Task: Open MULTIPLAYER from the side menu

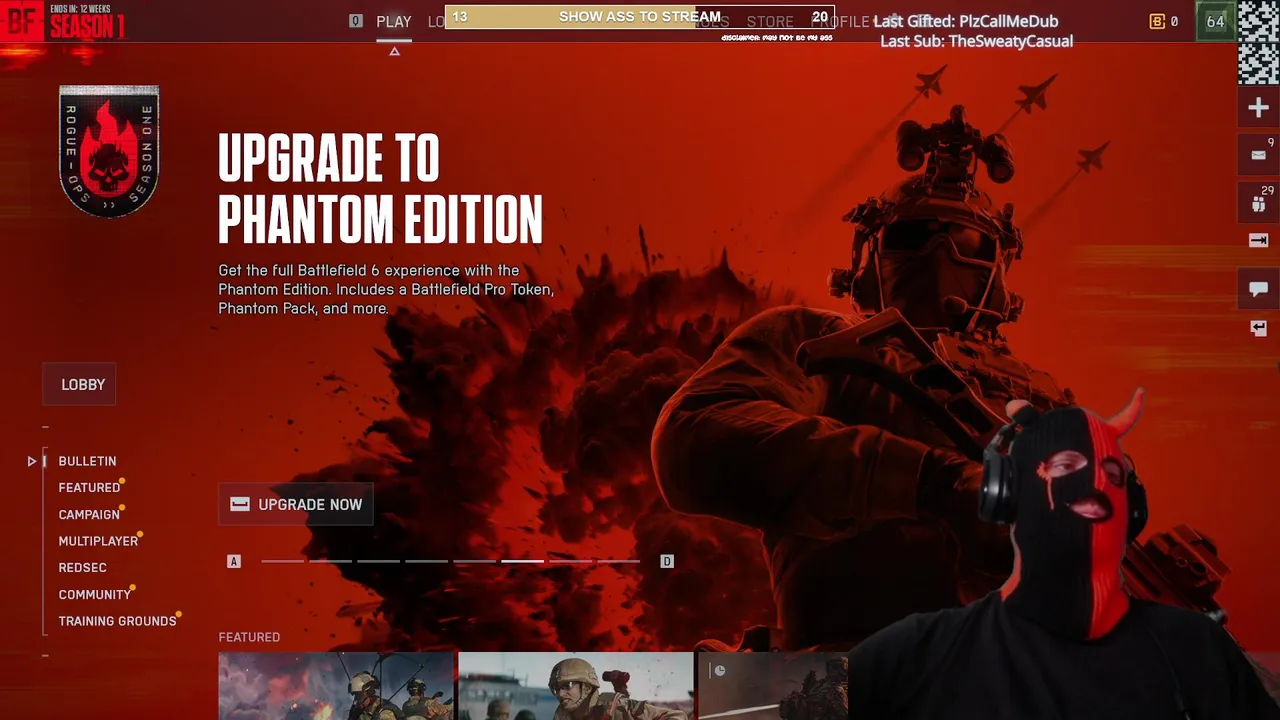Action: [x=98, y=541]
